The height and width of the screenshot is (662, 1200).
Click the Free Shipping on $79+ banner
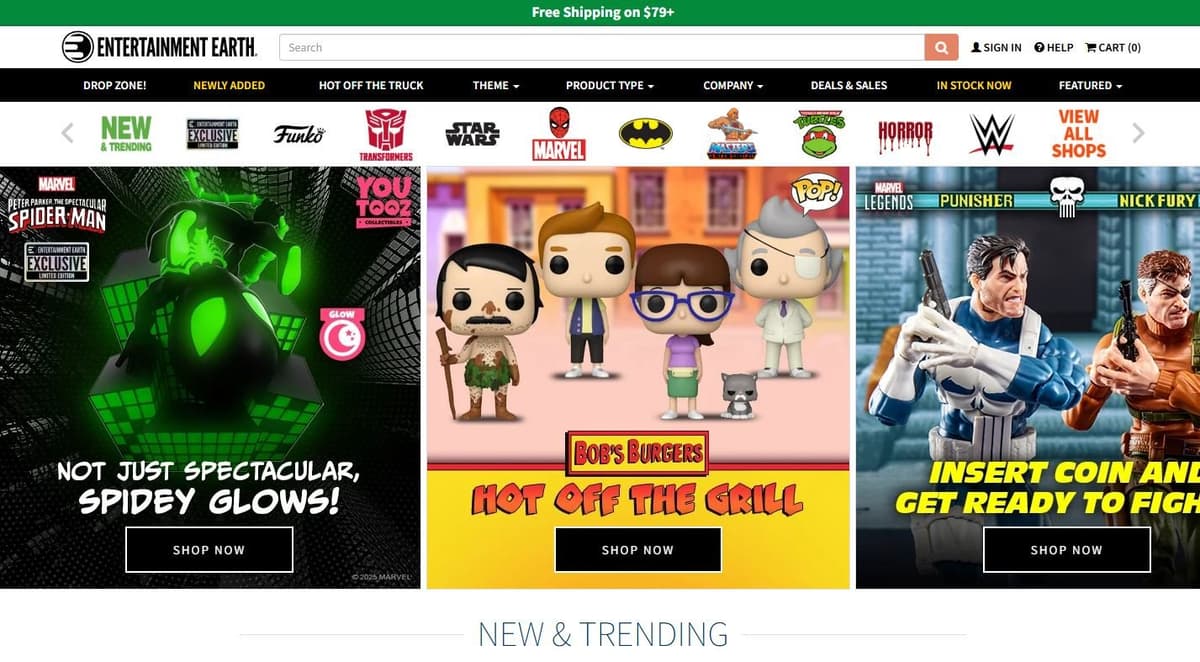click(603, 12)
